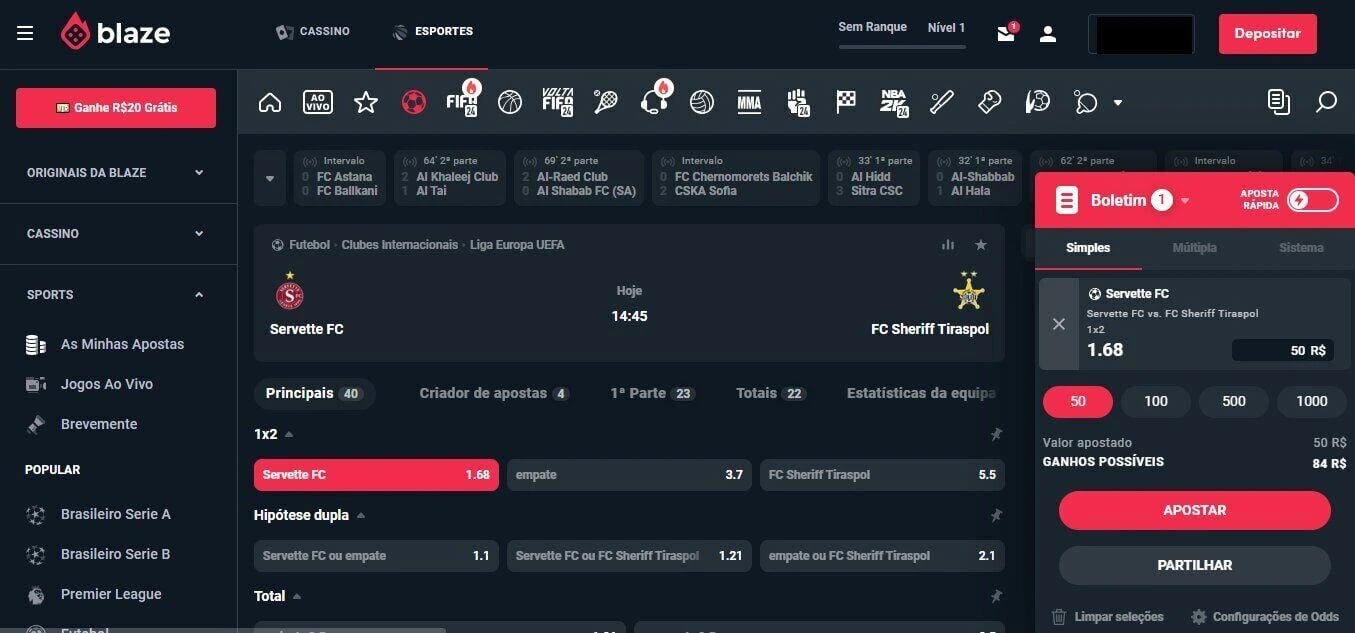1355x633 pixels.
Task: Pin the Hipótese dupla market
Action: 996,515
